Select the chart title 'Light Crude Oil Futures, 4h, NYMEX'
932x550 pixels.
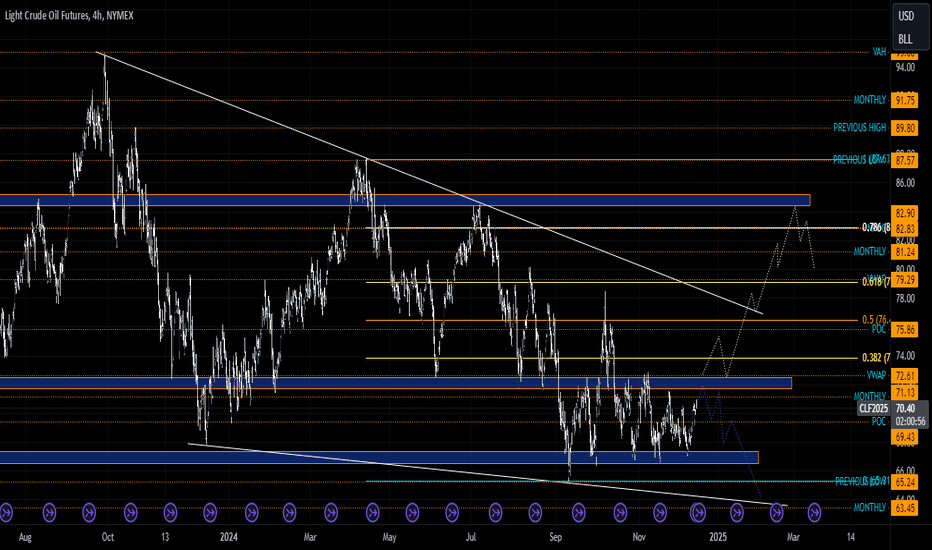click(69, 16)
